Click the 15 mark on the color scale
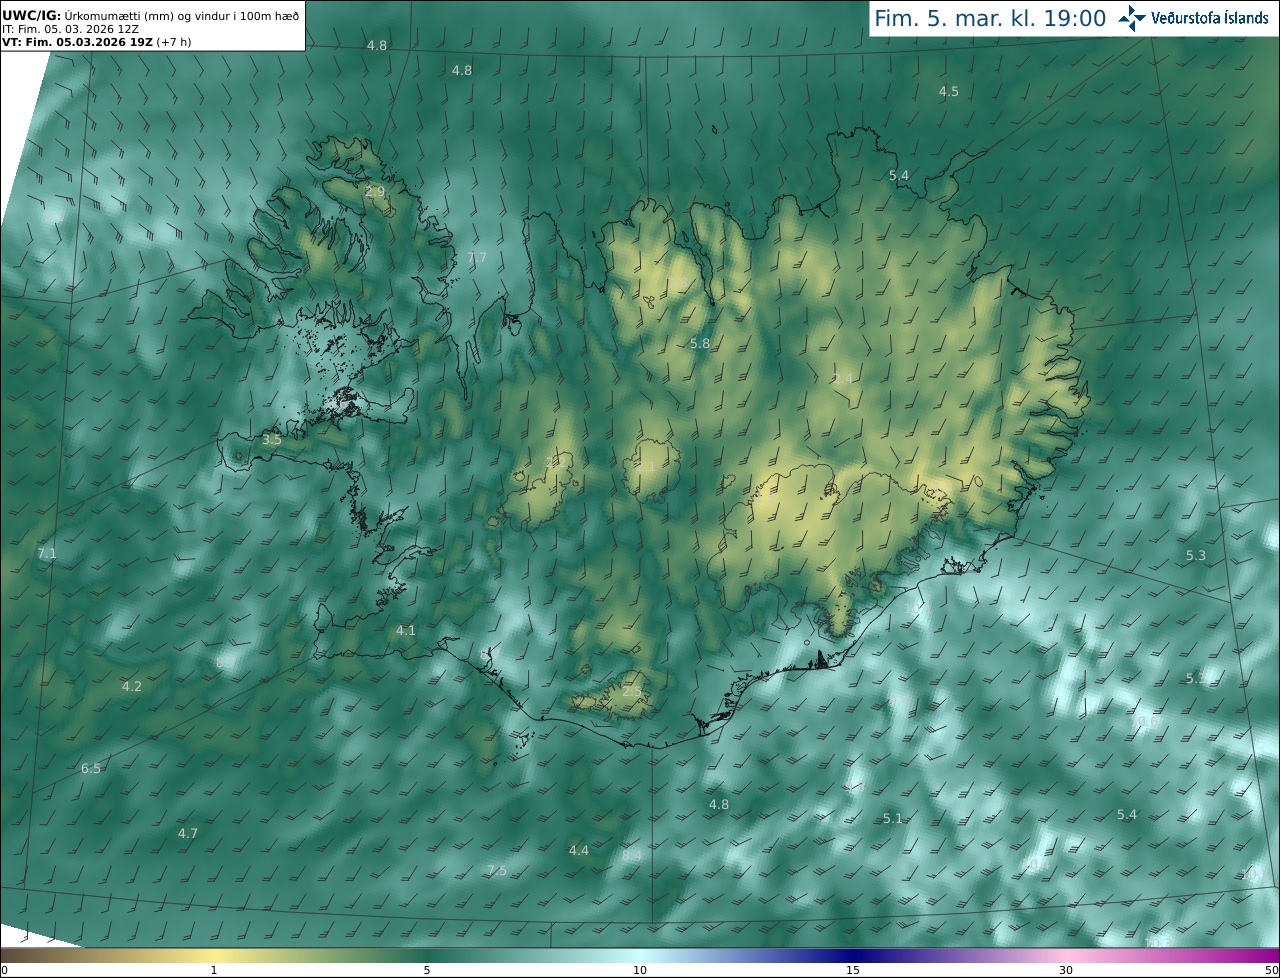 click(x=853, y=970)
